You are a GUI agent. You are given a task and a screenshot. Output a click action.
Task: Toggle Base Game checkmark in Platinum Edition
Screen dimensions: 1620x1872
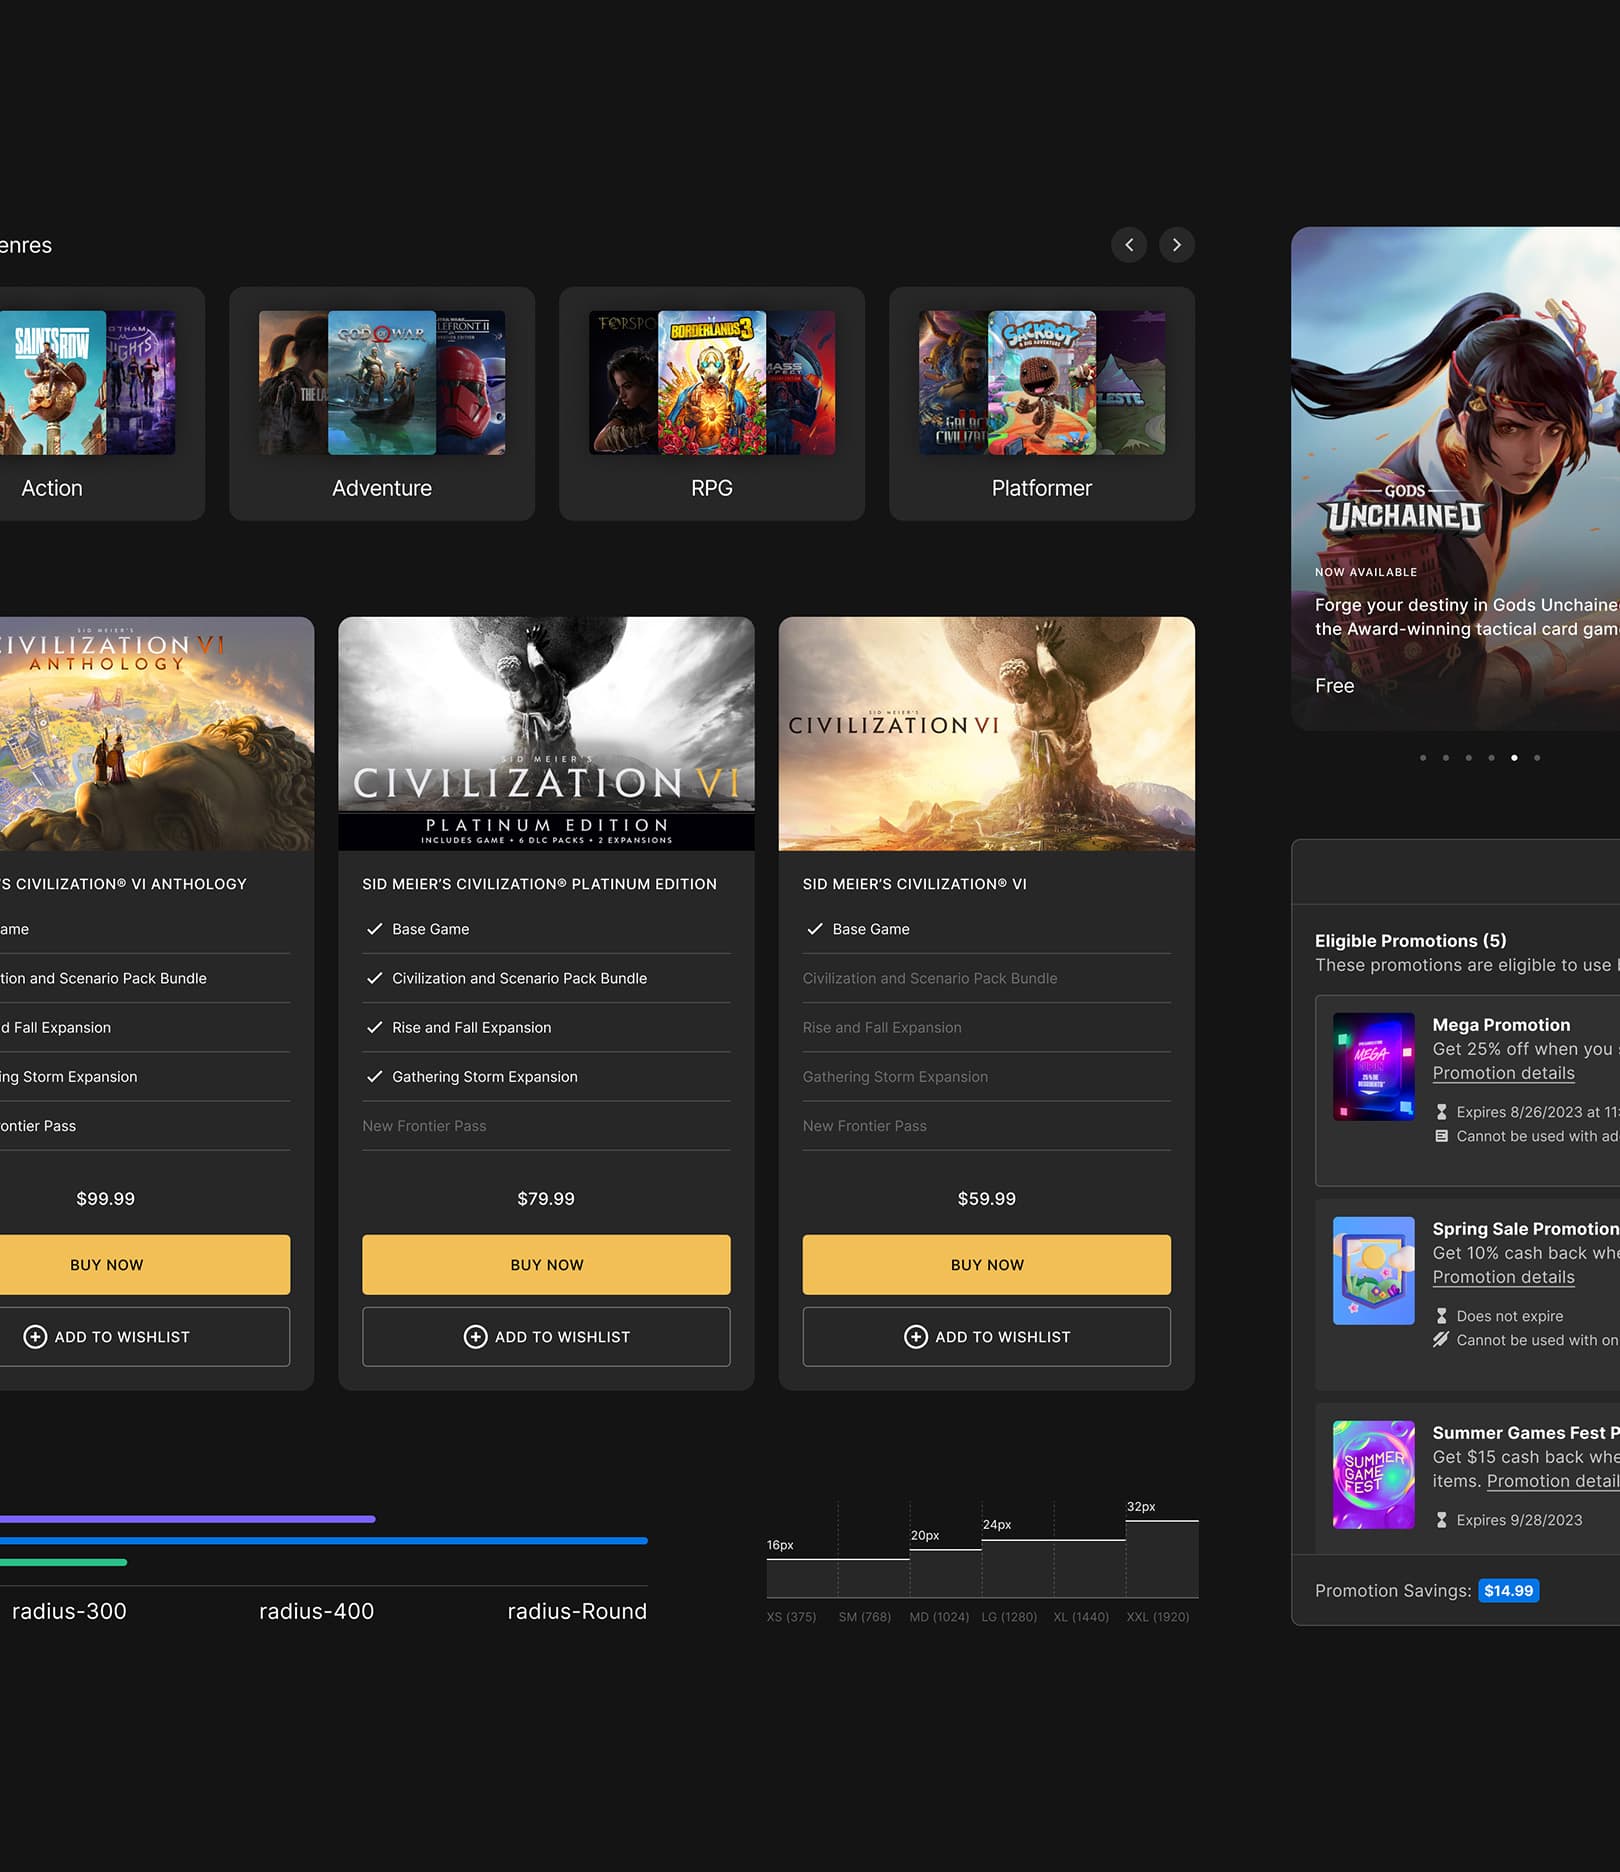coord(375,929)
